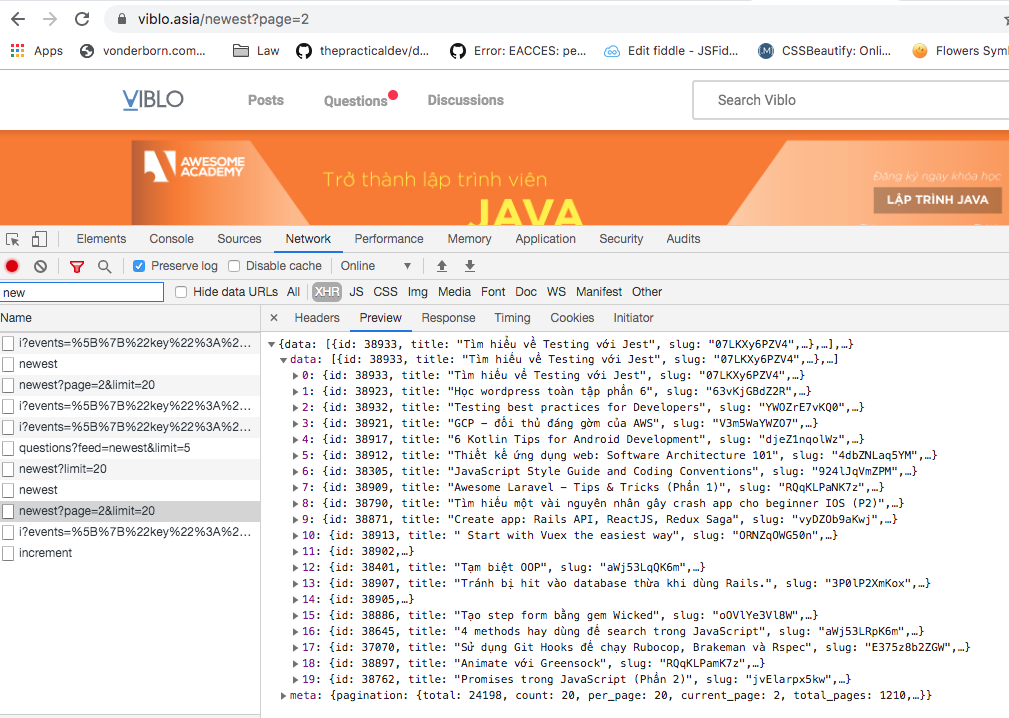Switch to the Elements panel tab
1009x718 pixels.
pyautogui.click(x=101, y=239)
